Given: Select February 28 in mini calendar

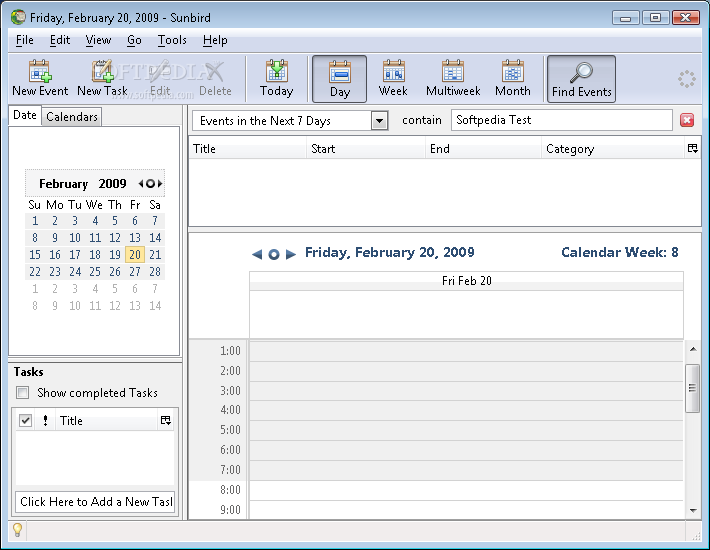Looking at the screenshot, I should tap(155, 272).
